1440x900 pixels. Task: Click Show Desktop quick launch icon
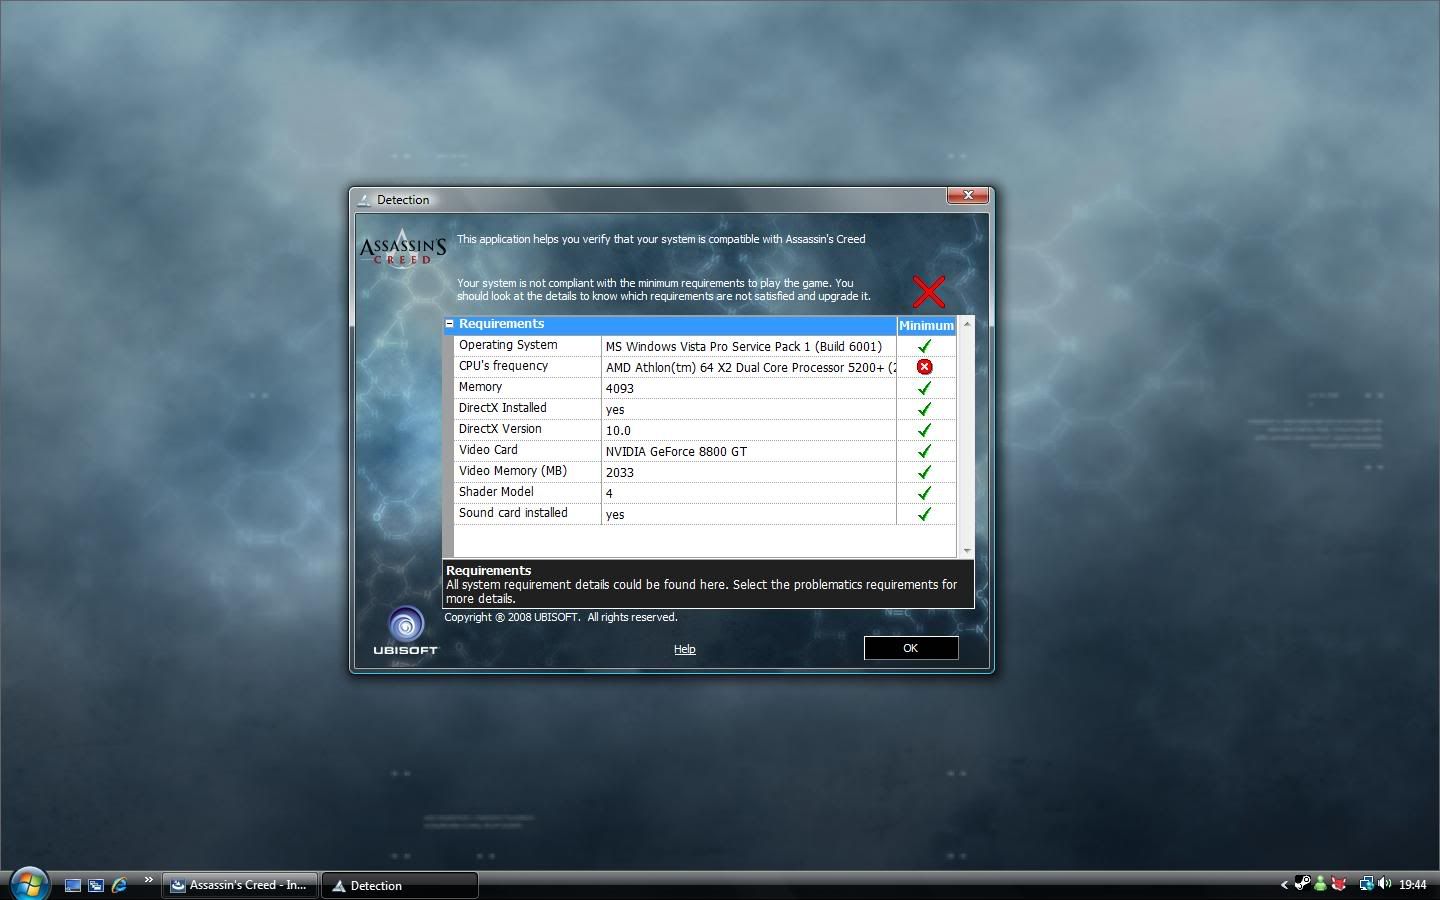tap(72, 885)
